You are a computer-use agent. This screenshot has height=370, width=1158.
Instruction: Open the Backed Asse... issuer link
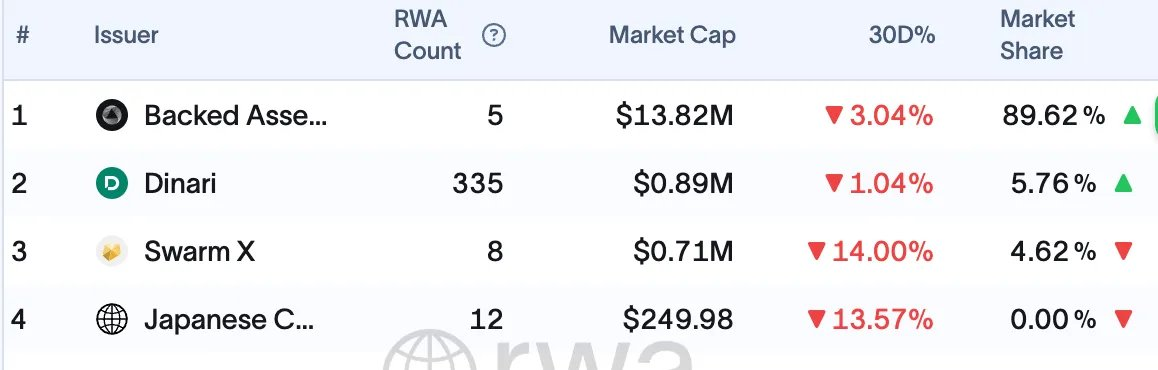point(236,115)
